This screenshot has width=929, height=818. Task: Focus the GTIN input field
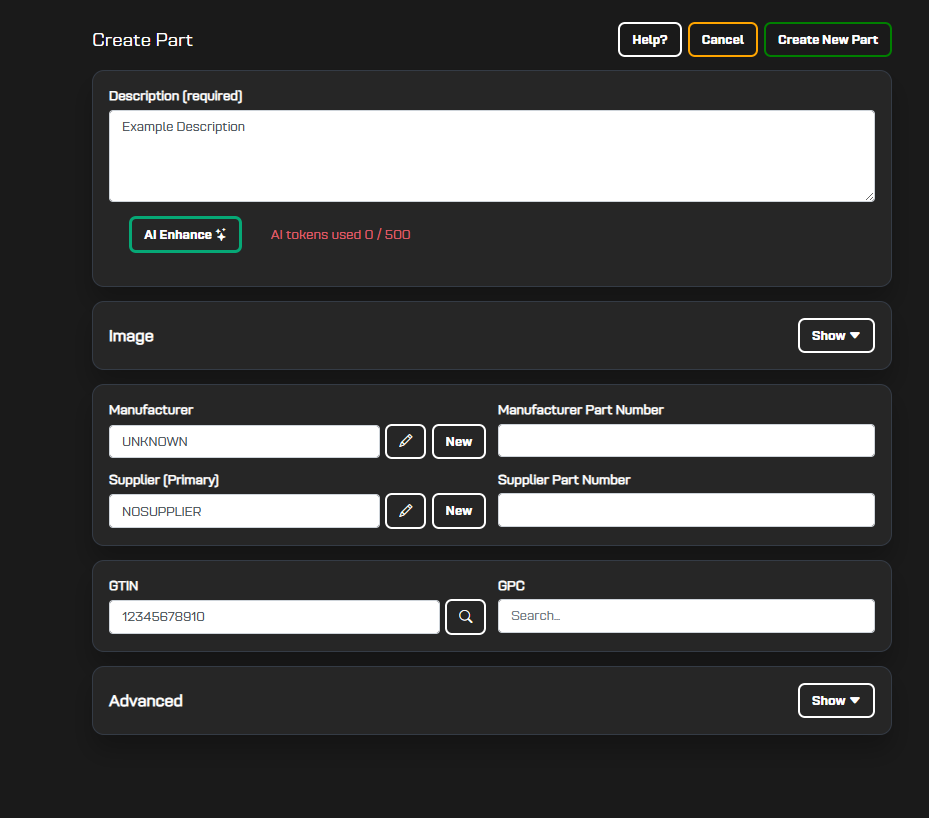click(x=274, y=617)
